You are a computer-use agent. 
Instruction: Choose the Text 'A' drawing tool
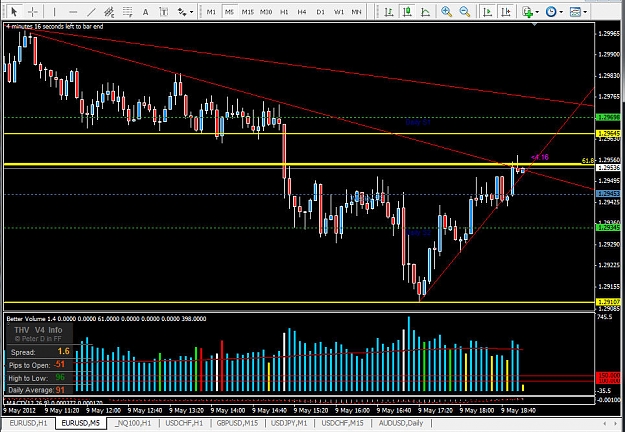[145, 12]
